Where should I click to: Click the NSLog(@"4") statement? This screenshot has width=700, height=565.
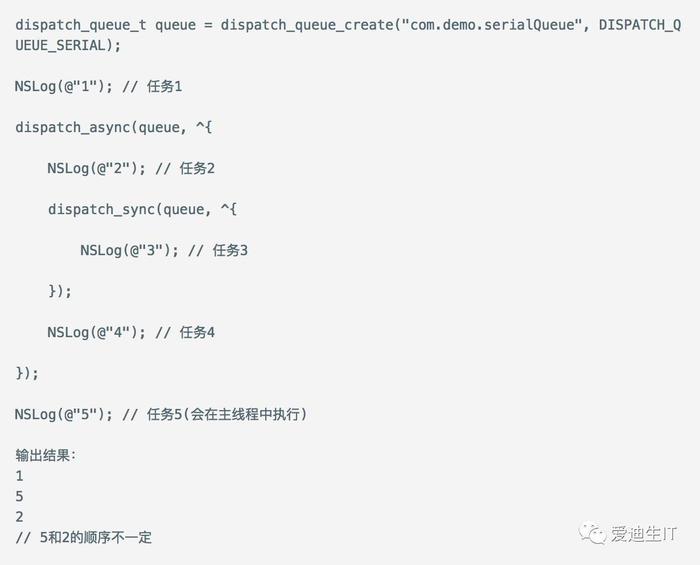tap(96, 332)
